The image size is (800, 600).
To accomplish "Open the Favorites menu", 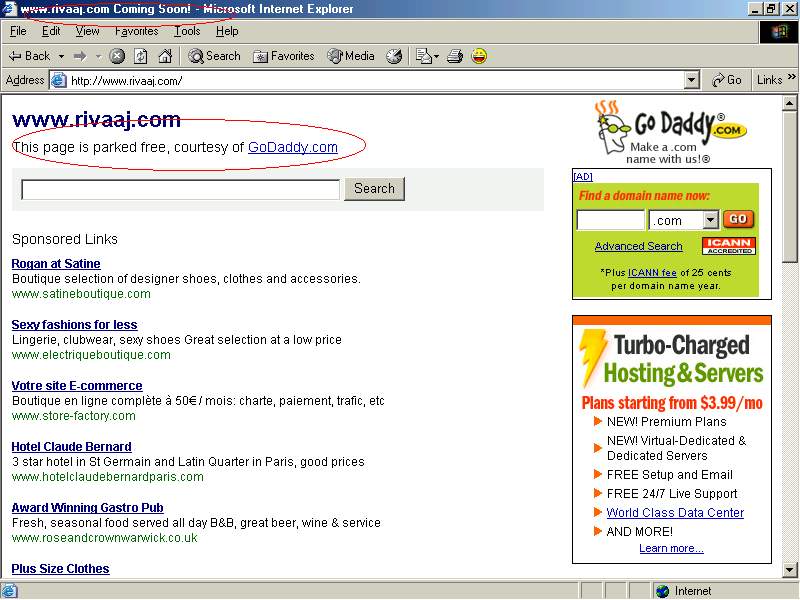I will tap(136, 32).
